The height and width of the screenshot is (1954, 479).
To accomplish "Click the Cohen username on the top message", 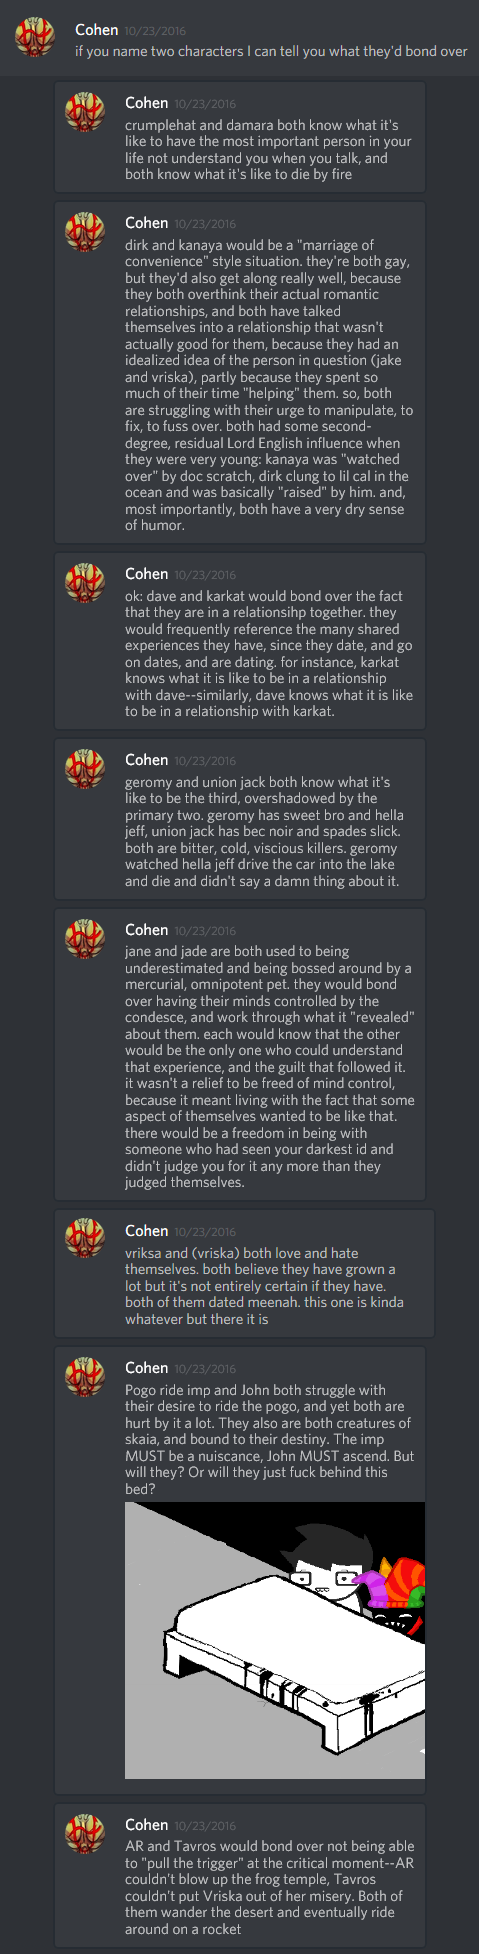I will 97,30.
